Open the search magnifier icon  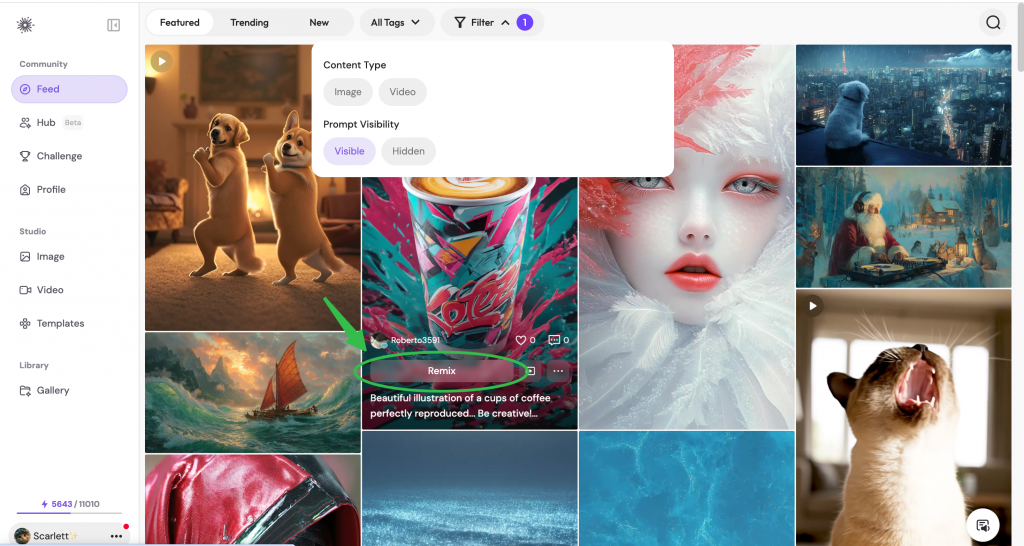[x=992, y=23]
